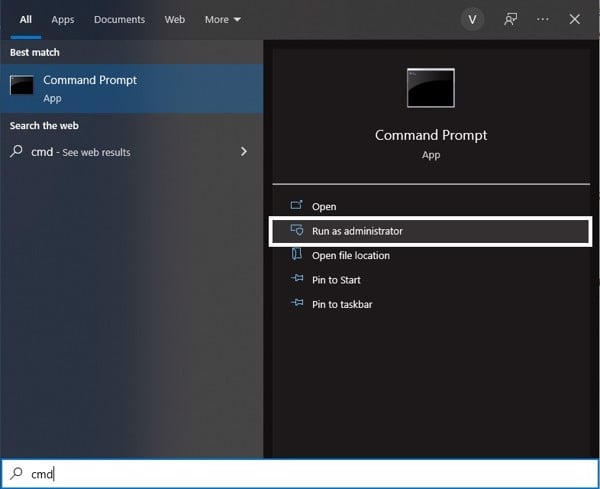Click the Pin to taskbar pin icon
The width and height of the screenshot is (600, 489).
297,303
